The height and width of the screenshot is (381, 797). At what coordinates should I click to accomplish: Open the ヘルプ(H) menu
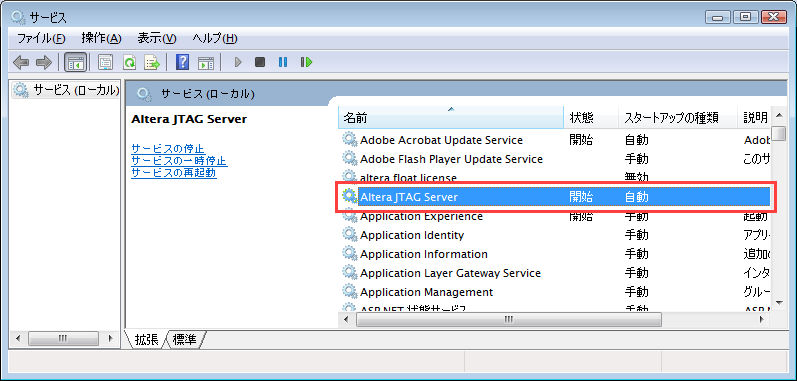coord(214,39)
